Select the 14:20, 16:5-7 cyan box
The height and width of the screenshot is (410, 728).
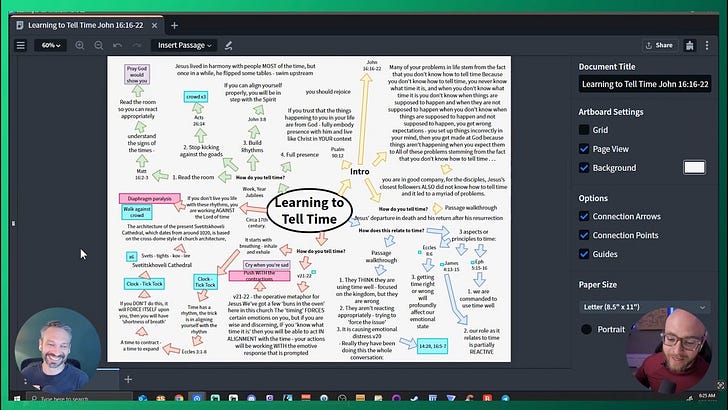[432, 346]
